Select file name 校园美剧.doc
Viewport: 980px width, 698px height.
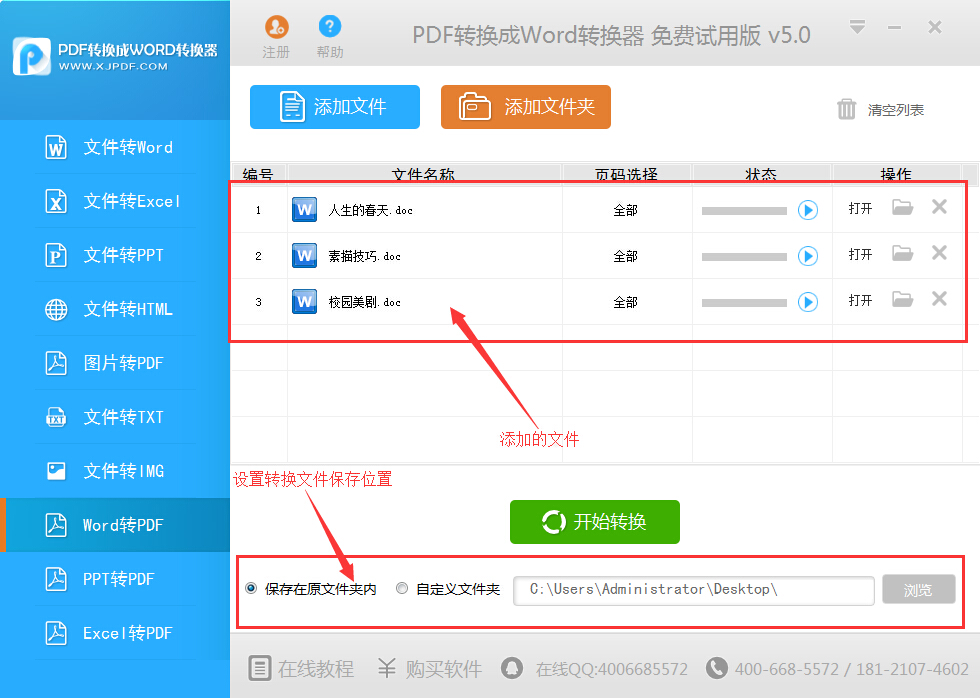tap(364, 302)
